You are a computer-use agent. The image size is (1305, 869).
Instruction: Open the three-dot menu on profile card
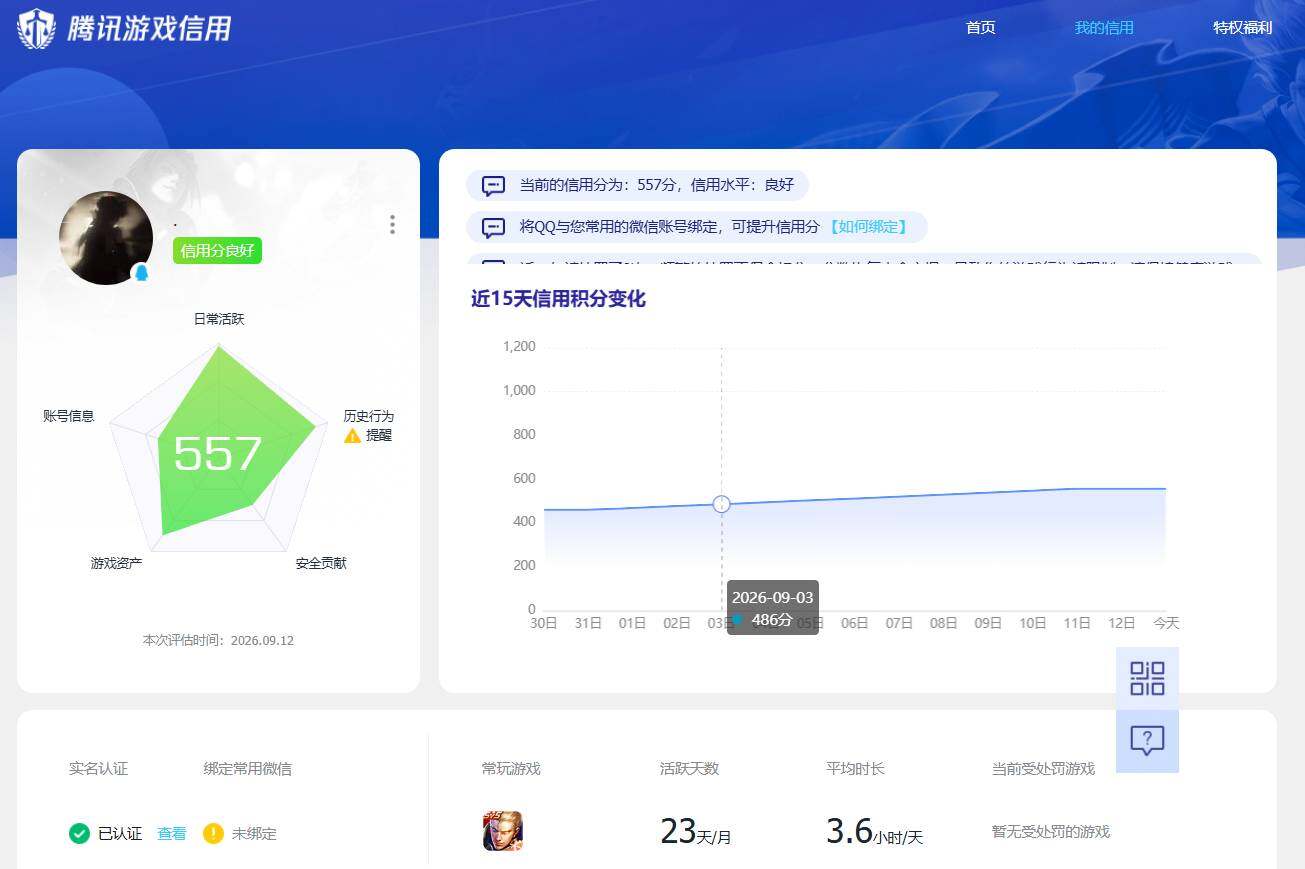pos(392,224)
